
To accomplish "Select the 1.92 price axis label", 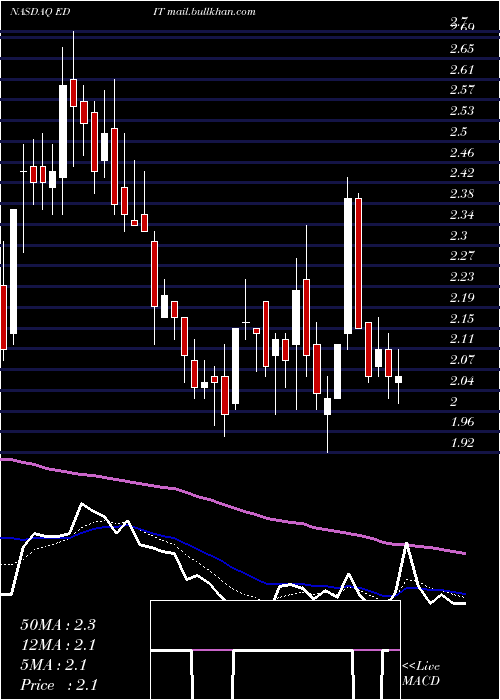I will coord(462,443).
